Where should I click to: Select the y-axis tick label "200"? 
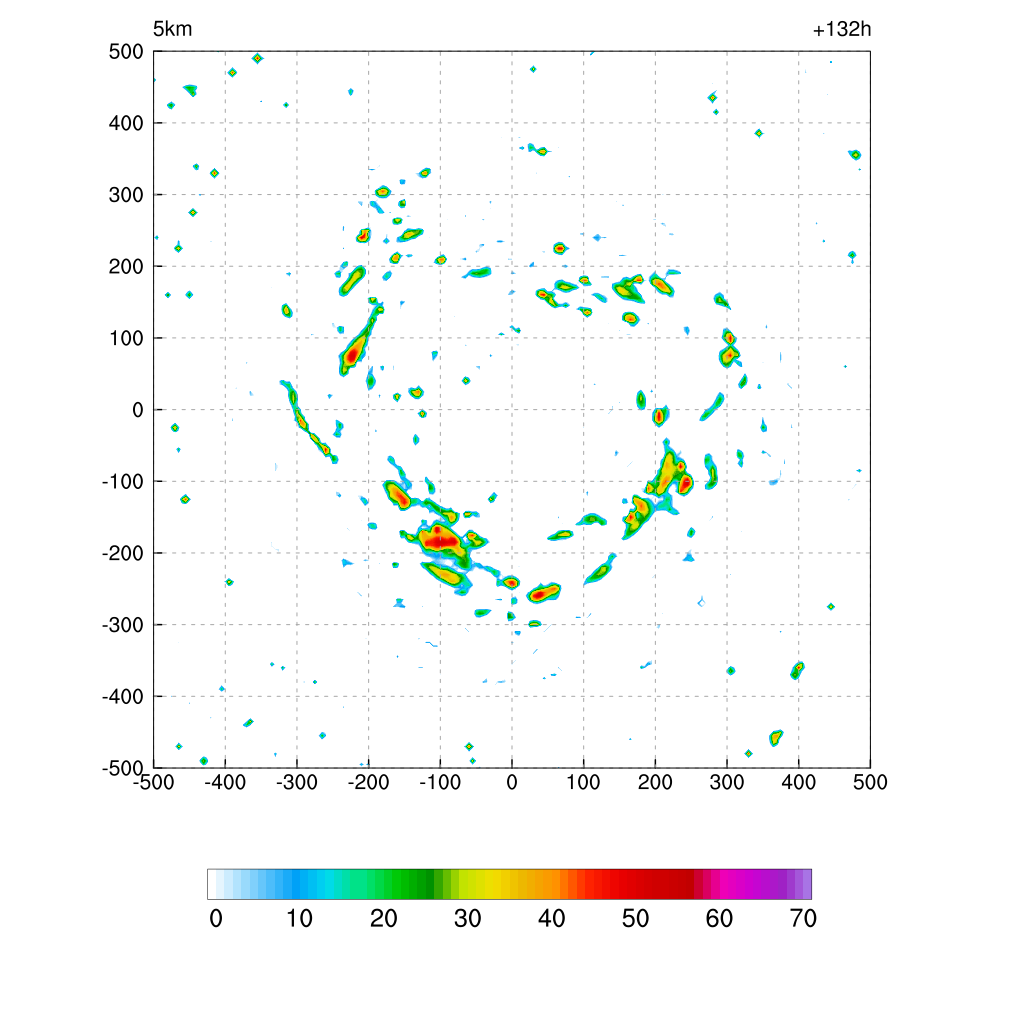126,266
